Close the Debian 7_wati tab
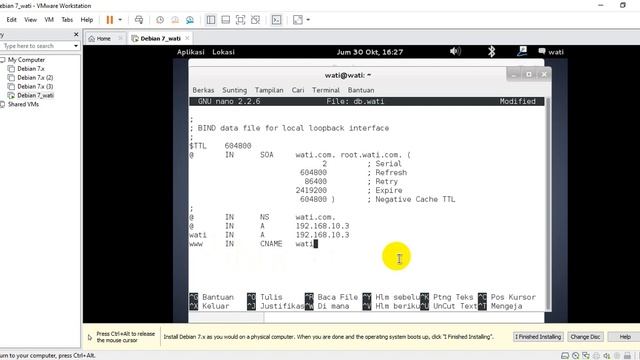 187,38
